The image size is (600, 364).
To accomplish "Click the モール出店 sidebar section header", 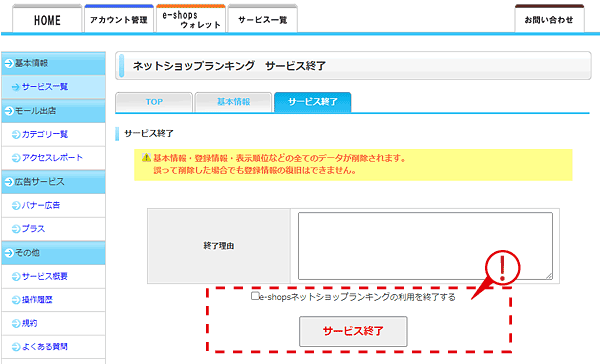I will click(x=53, y=111).
